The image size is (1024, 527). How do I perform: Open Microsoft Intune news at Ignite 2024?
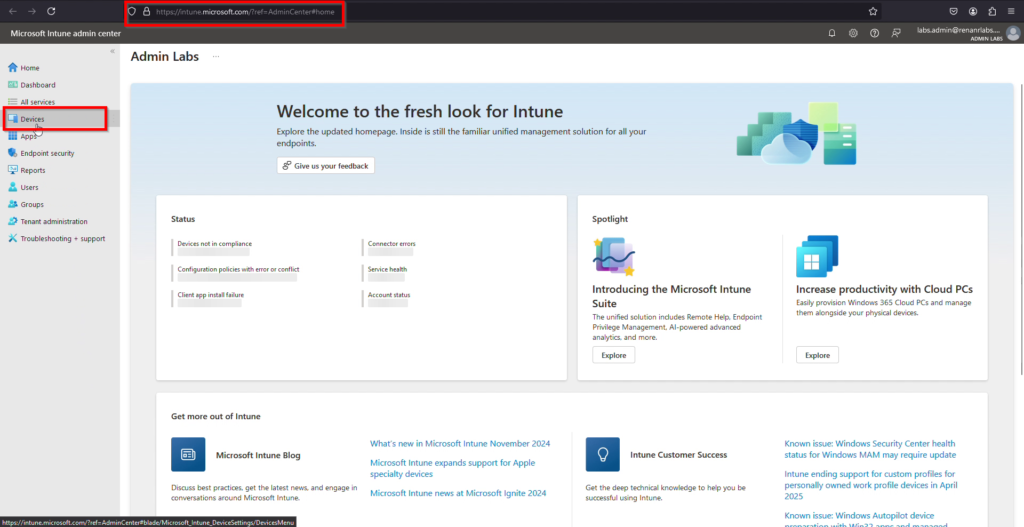pyautogui.click(x=458, y=493)
